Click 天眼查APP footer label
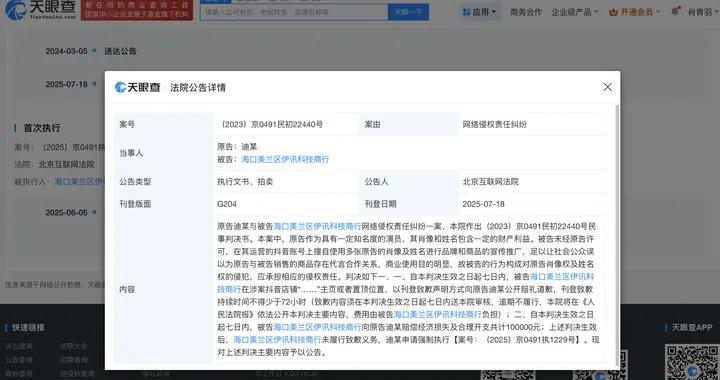This screenshot has height=380, width=720. (692, 327)
